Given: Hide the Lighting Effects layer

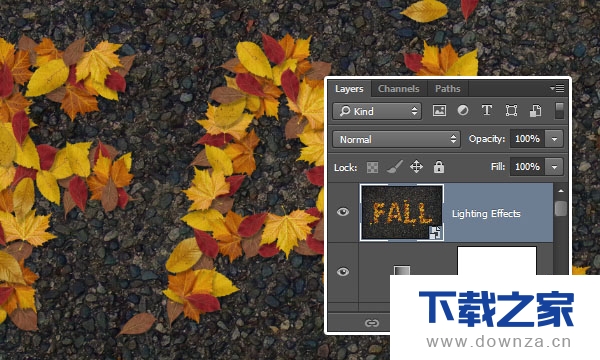Looking at the screenshot, I should (x=343, y=212).
